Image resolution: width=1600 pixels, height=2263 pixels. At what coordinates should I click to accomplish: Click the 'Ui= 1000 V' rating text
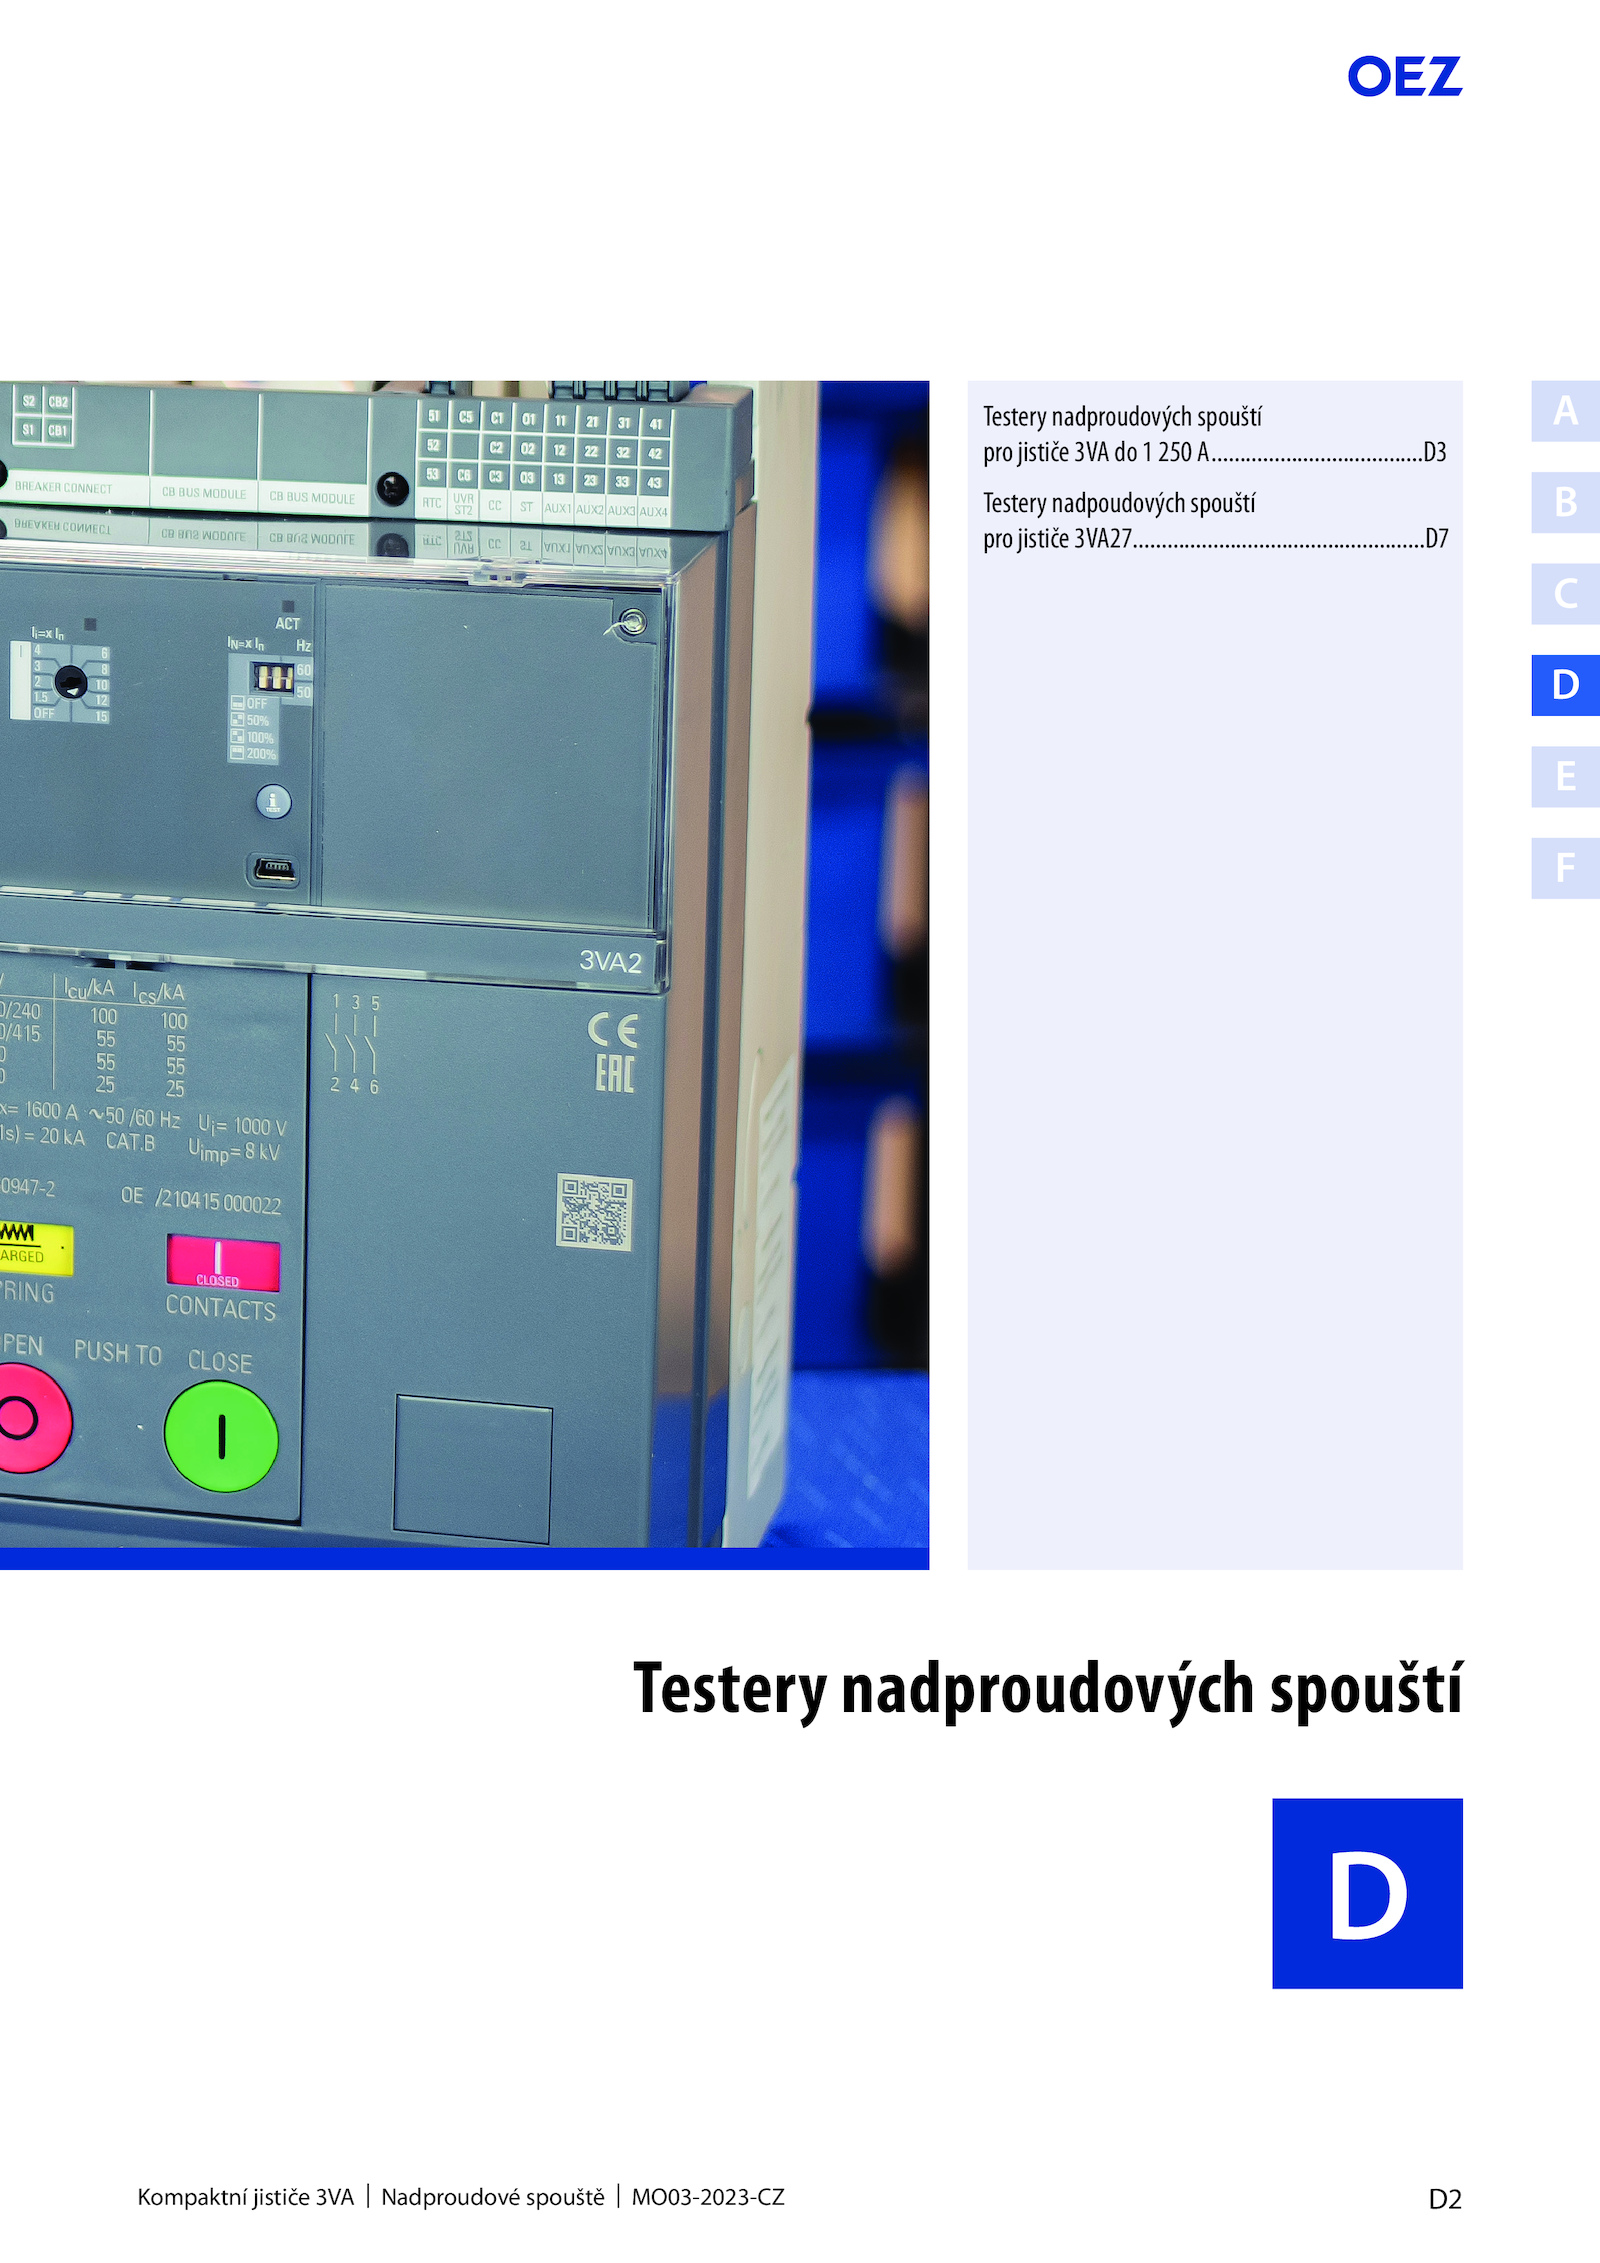point(242,1125)
